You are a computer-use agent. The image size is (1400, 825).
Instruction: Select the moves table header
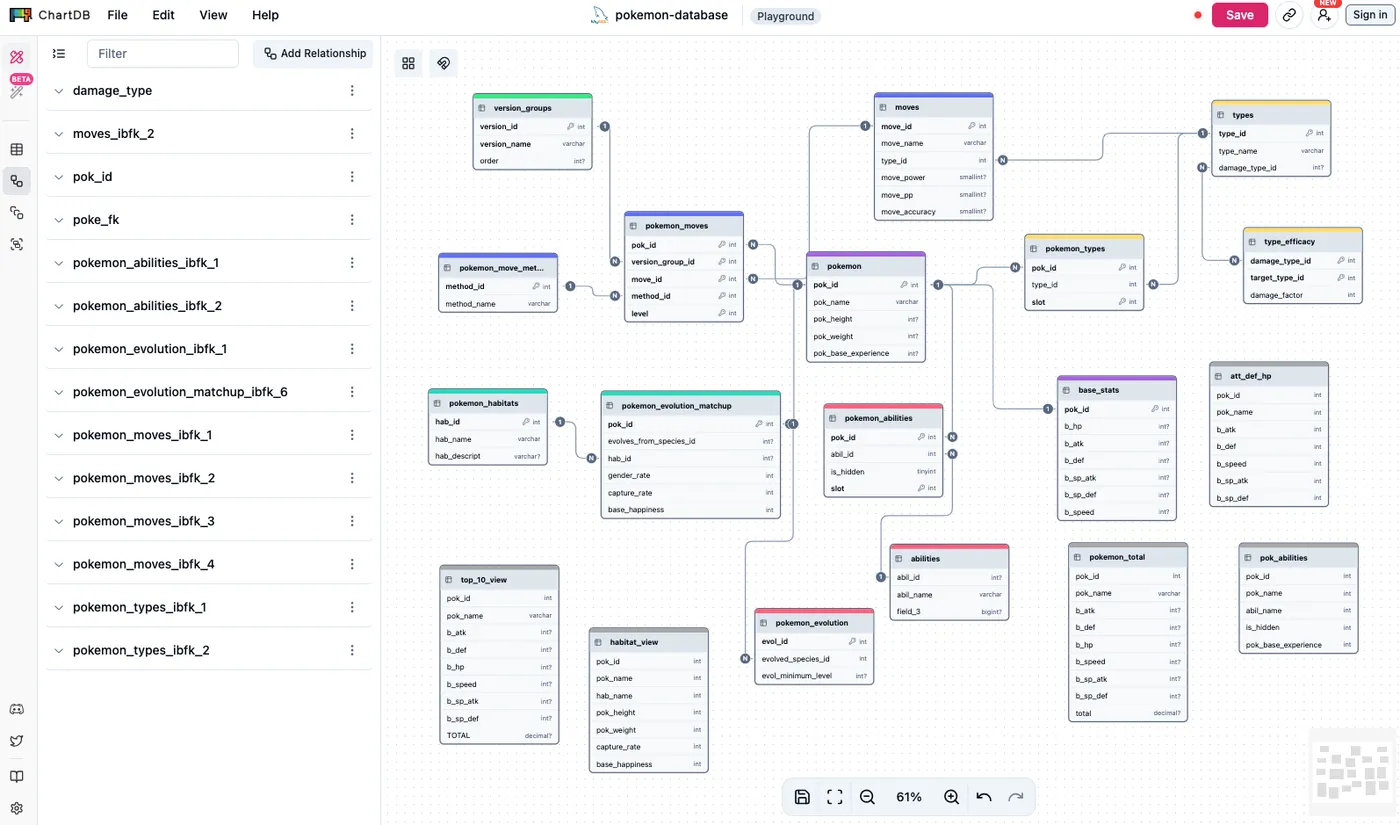tap(933, 107)
